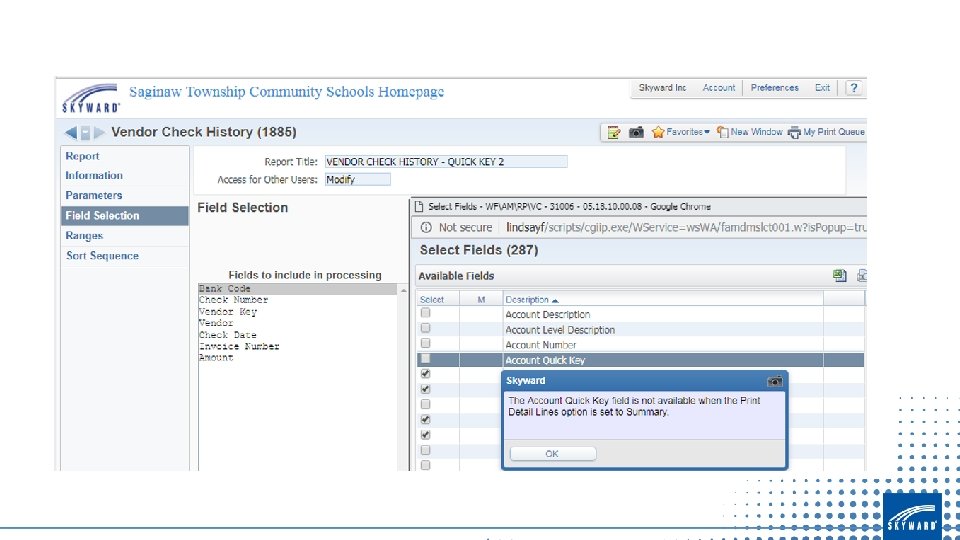Click the fields list scrollbar up arrow
Screen dimensions: 960x540
[x=403, y=290]
